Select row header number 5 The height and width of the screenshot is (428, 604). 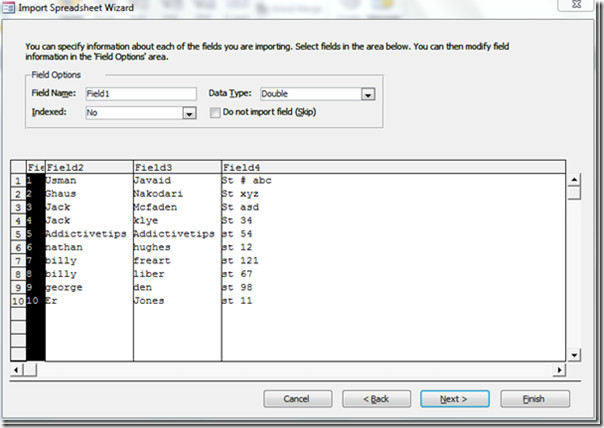pos(18,234)
